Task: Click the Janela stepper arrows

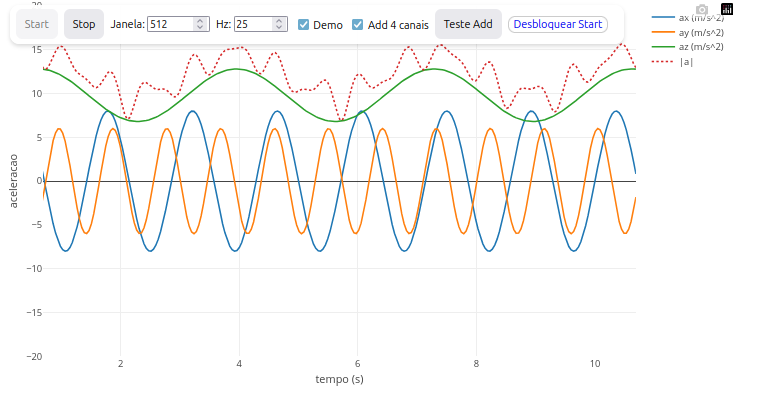Action: click(x=201, y=24)
